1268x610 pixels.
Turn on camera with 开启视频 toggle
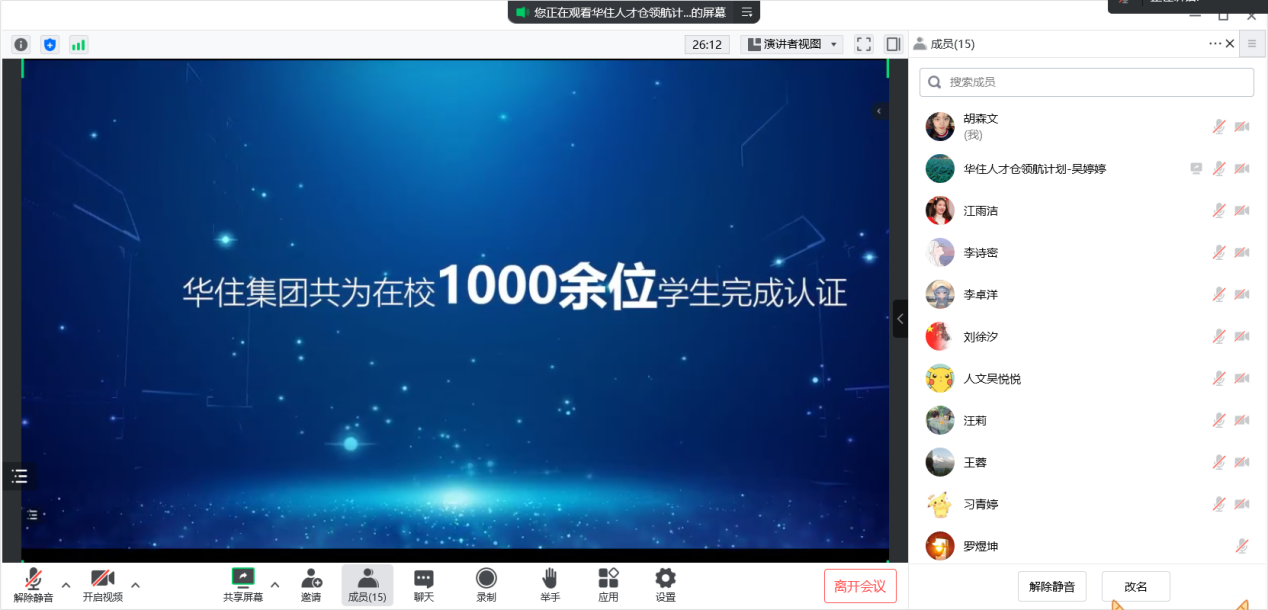(103, 585)
